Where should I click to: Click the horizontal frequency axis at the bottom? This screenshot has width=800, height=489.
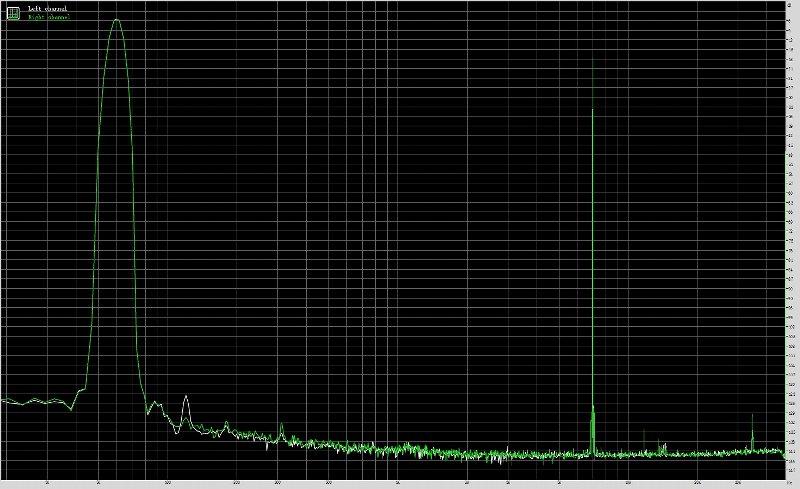click(x=400, y=484)
